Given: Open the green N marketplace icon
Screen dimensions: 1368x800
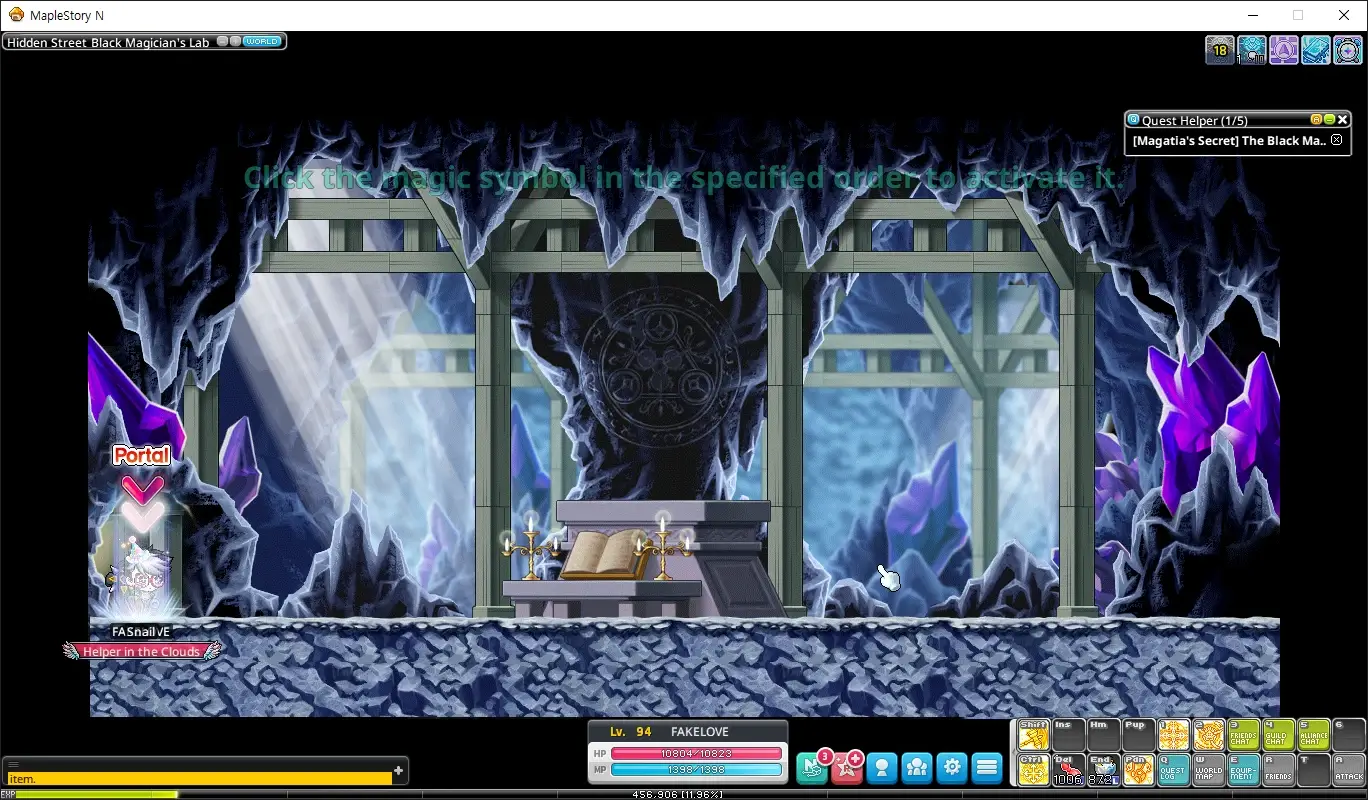Looking at the screenshot, I should [x=812, y=768].
